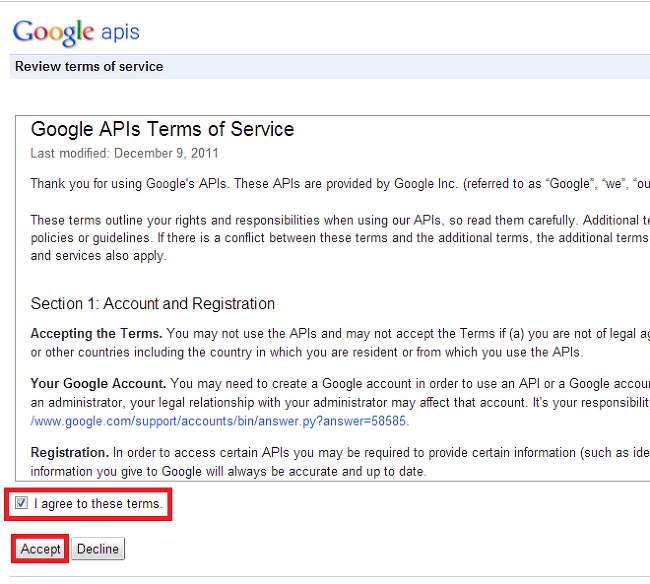Click the Decline button
The width and height of the screenshot is (650, 584).
pyautogui.click(x=98, y=549)
